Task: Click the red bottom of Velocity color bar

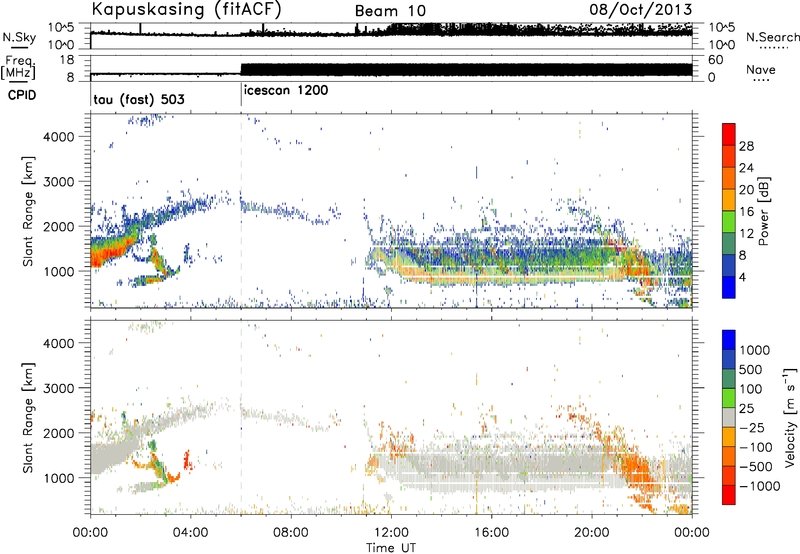Action: [729, 495]
